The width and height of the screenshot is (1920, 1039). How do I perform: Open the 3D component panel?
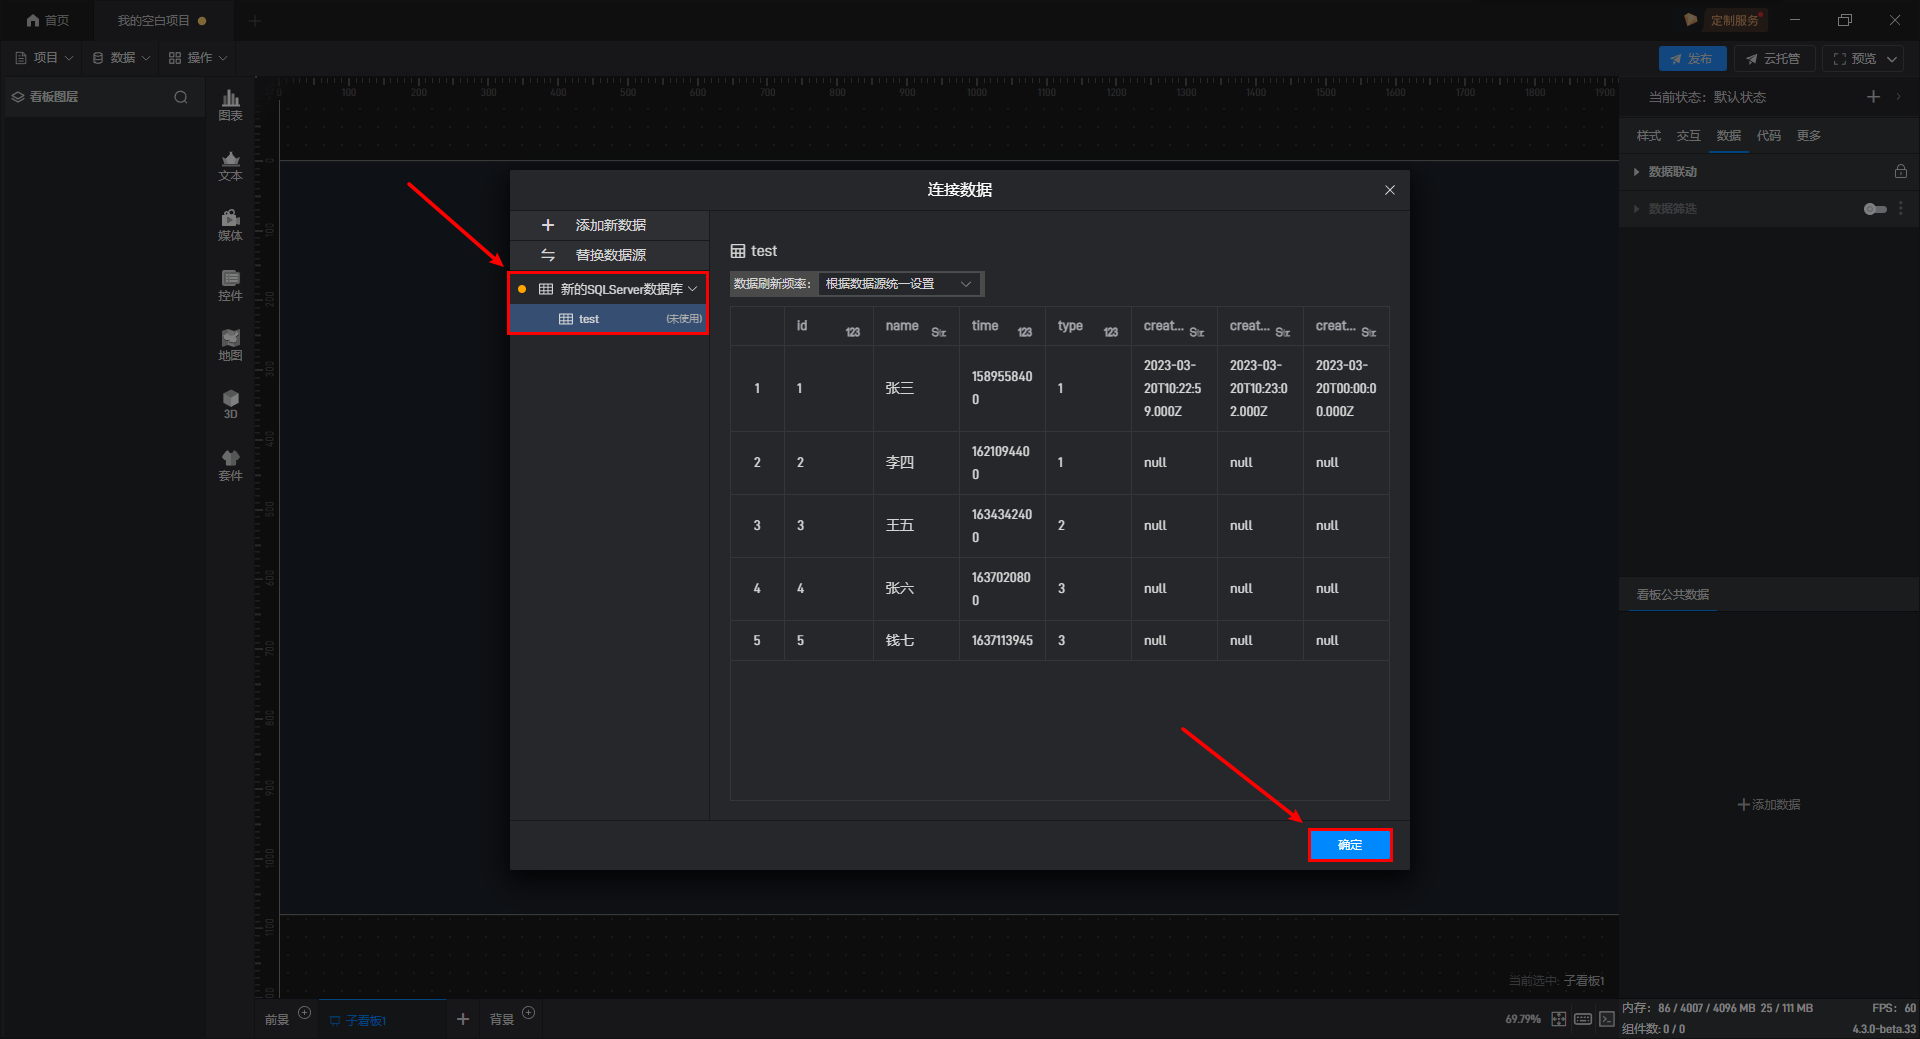point(230,404)
